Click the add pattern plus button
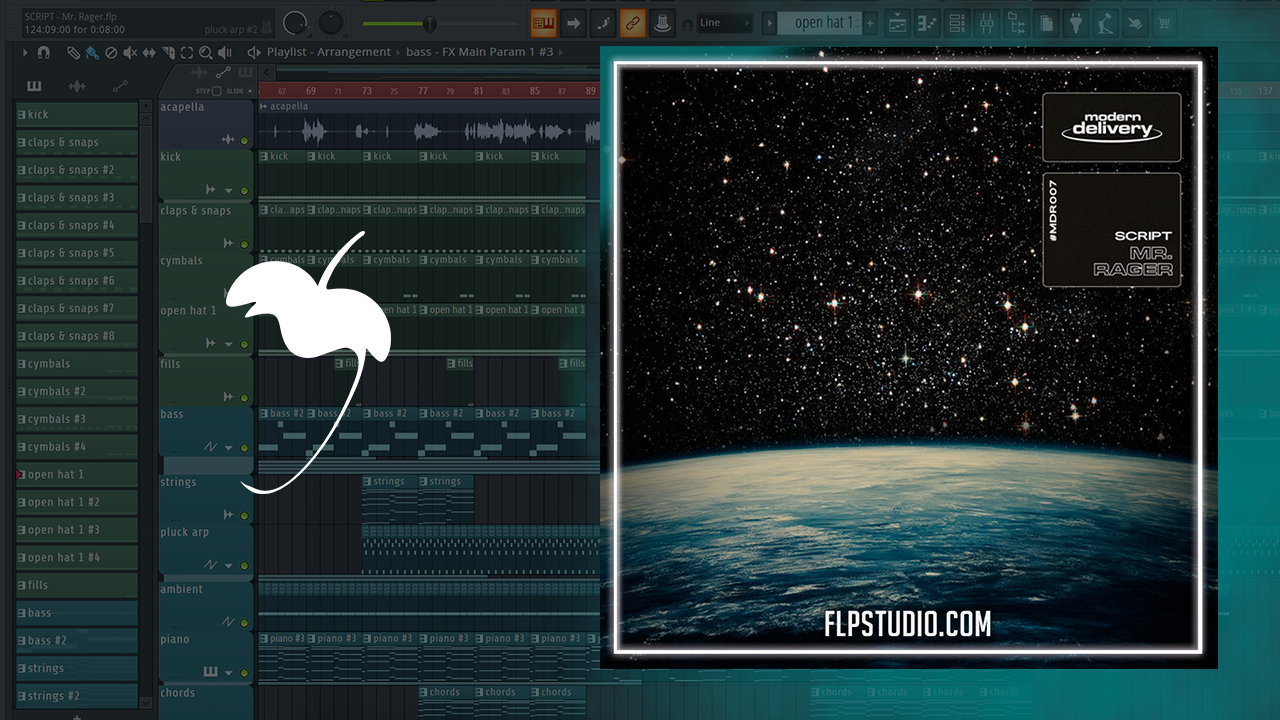The image size is (1280, 720). [x=869, y=22]
